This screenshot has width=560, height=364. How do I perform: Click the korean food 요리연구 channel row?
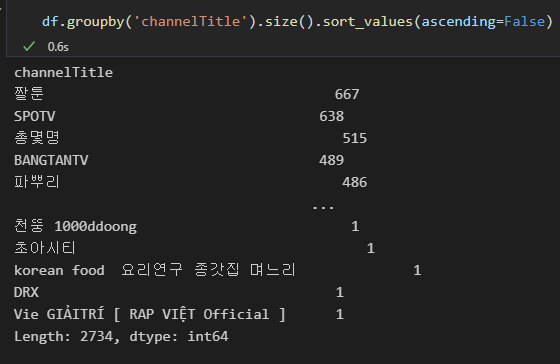point(218,270)
